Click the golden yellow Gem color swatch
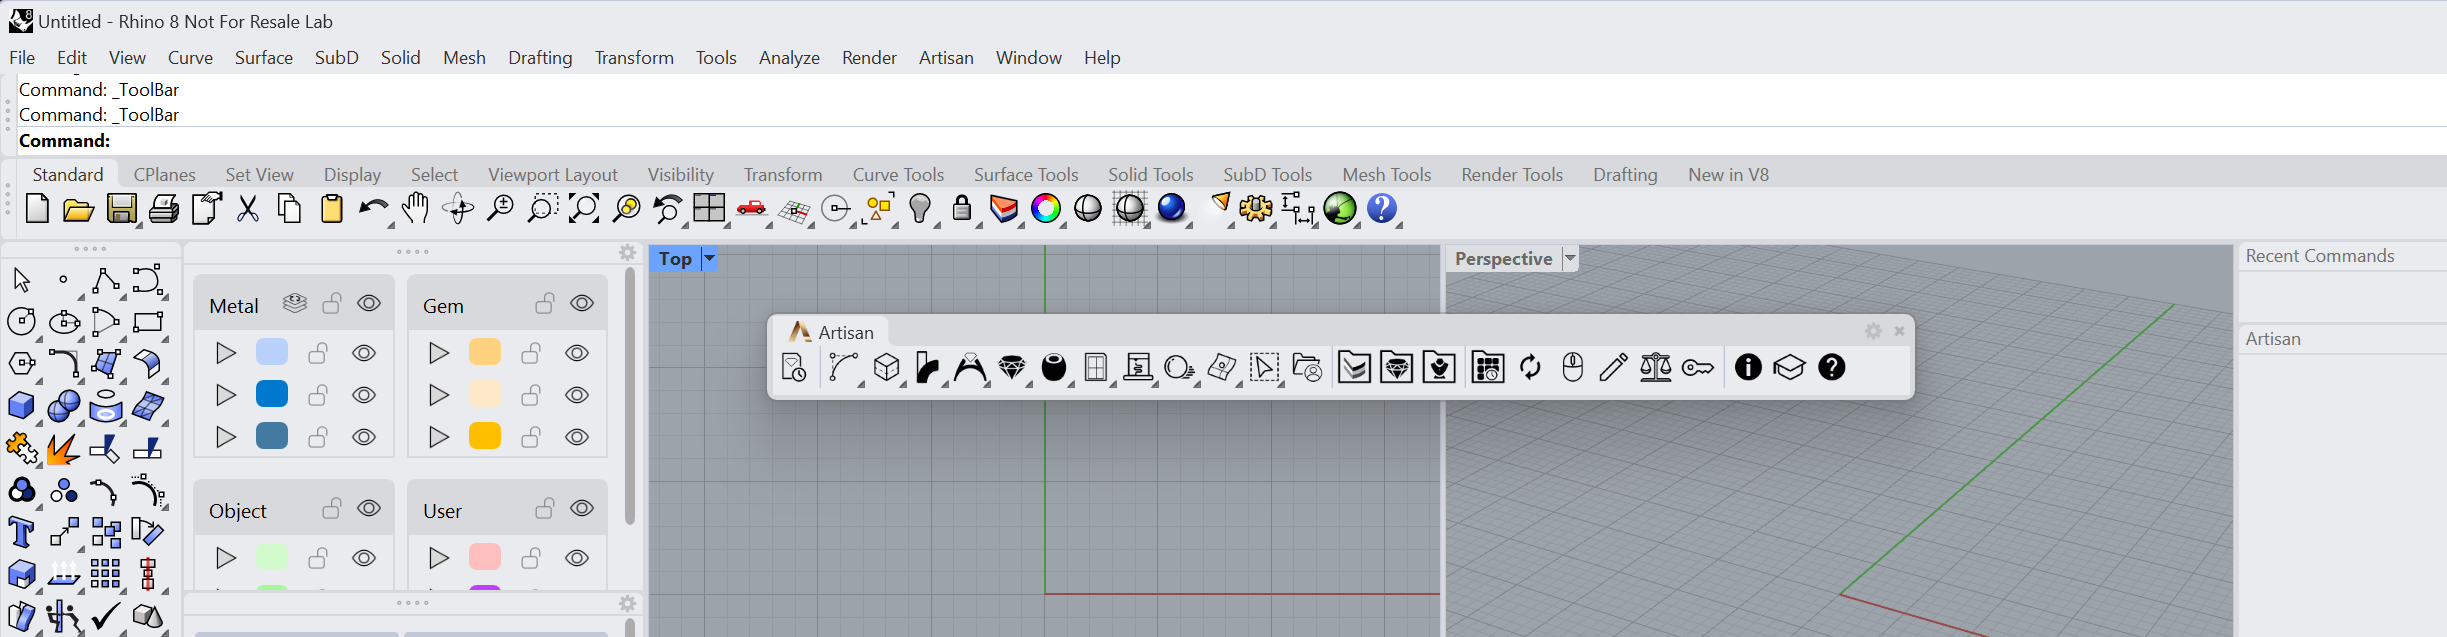 [x=485, y=436]
